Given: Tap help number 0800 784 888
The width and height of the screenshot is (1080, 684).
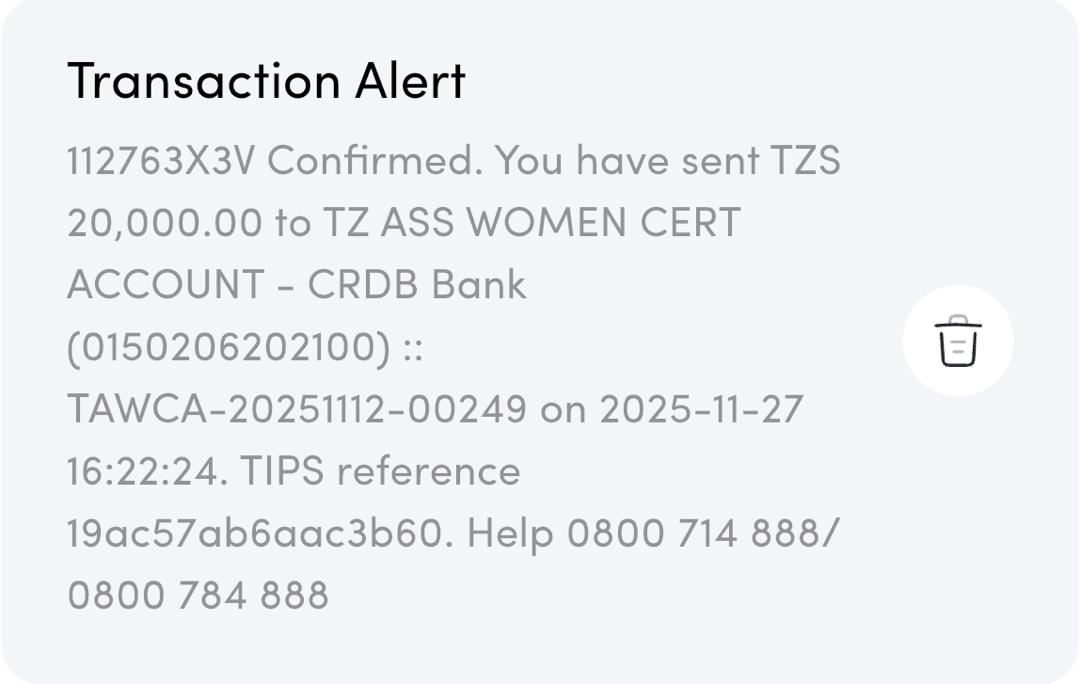Looking at the screenshot, I should 198,595.
